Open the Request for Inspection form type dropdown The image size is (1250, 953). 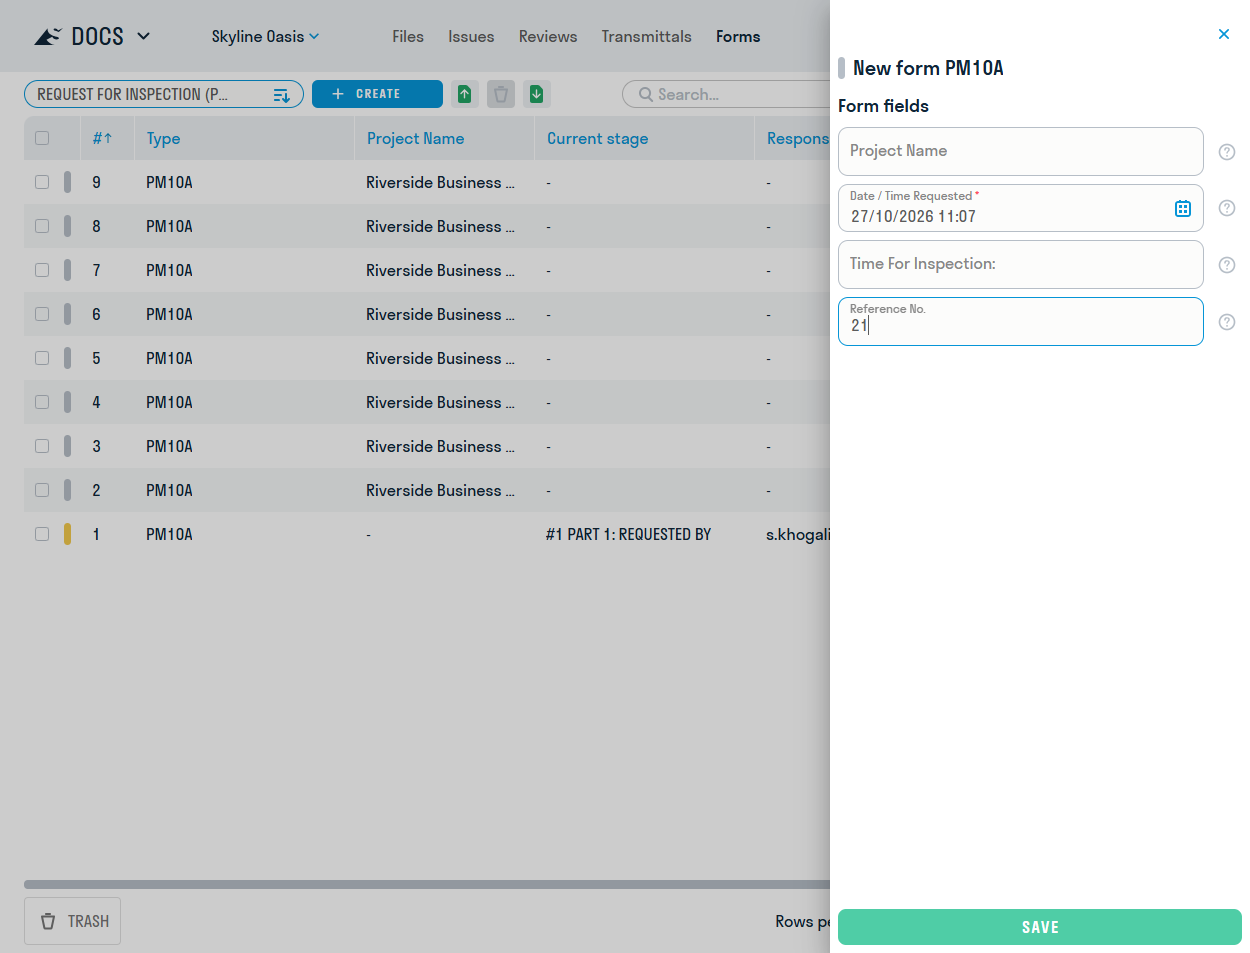(164, 94)
